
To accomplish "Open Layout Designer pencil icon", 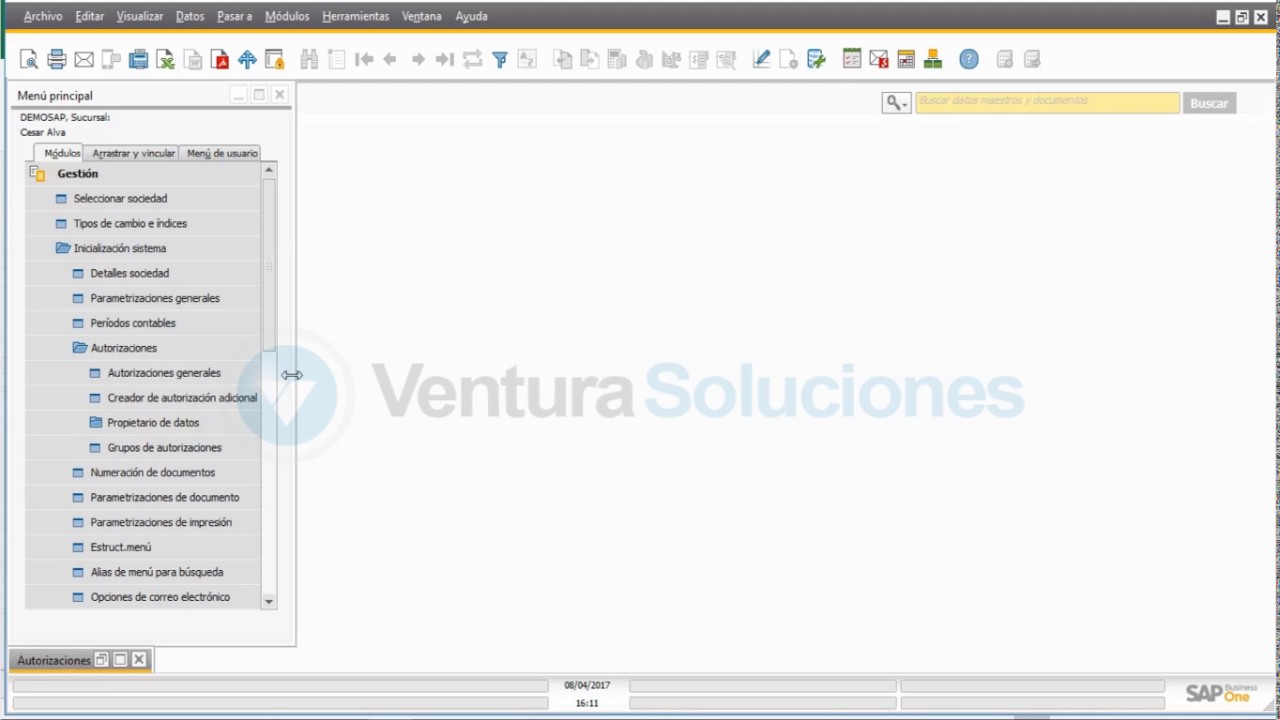I will point(761,60).
